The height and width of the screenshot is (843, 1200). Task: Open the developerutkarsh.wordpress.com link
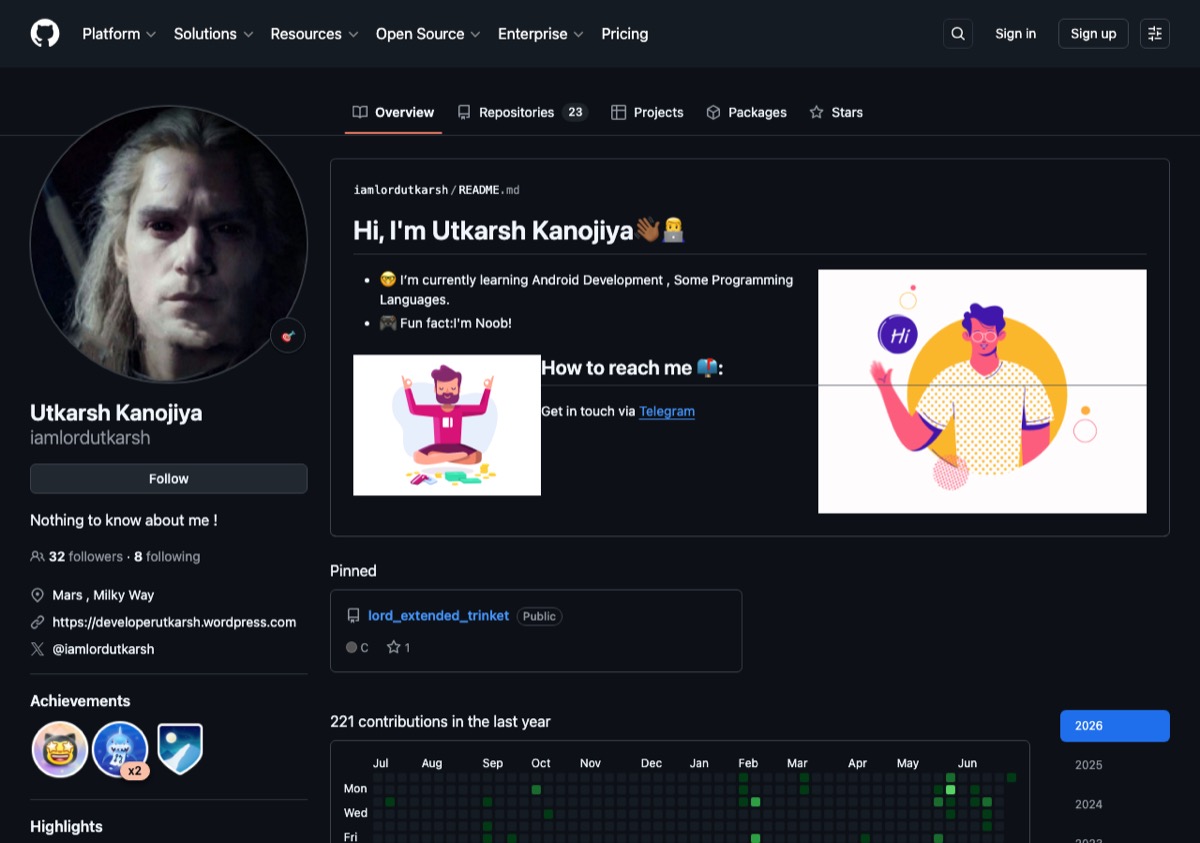click(x=174, y=622)
